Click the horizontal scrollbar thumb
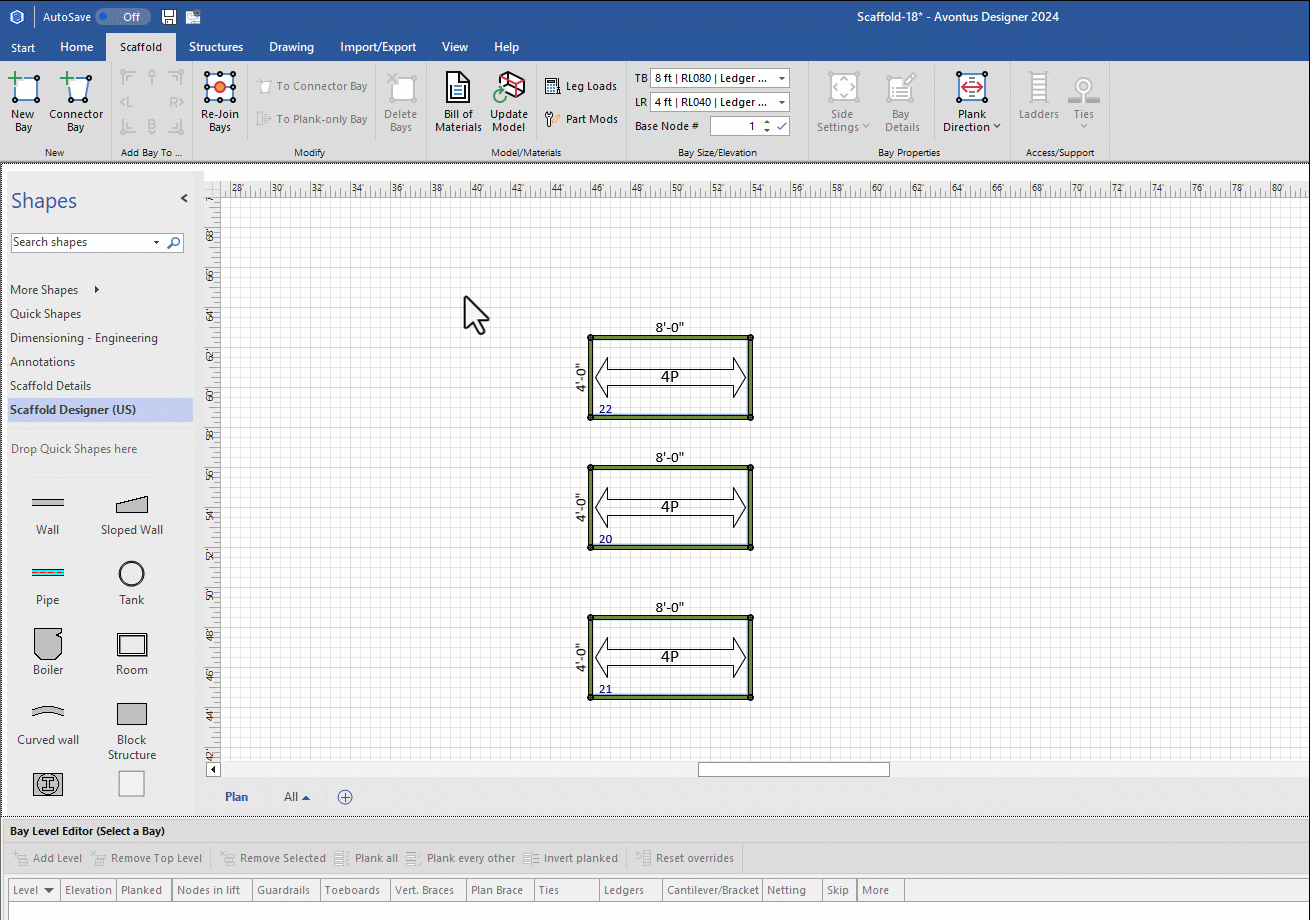1310x920 pixels. [x=793, y=769]
